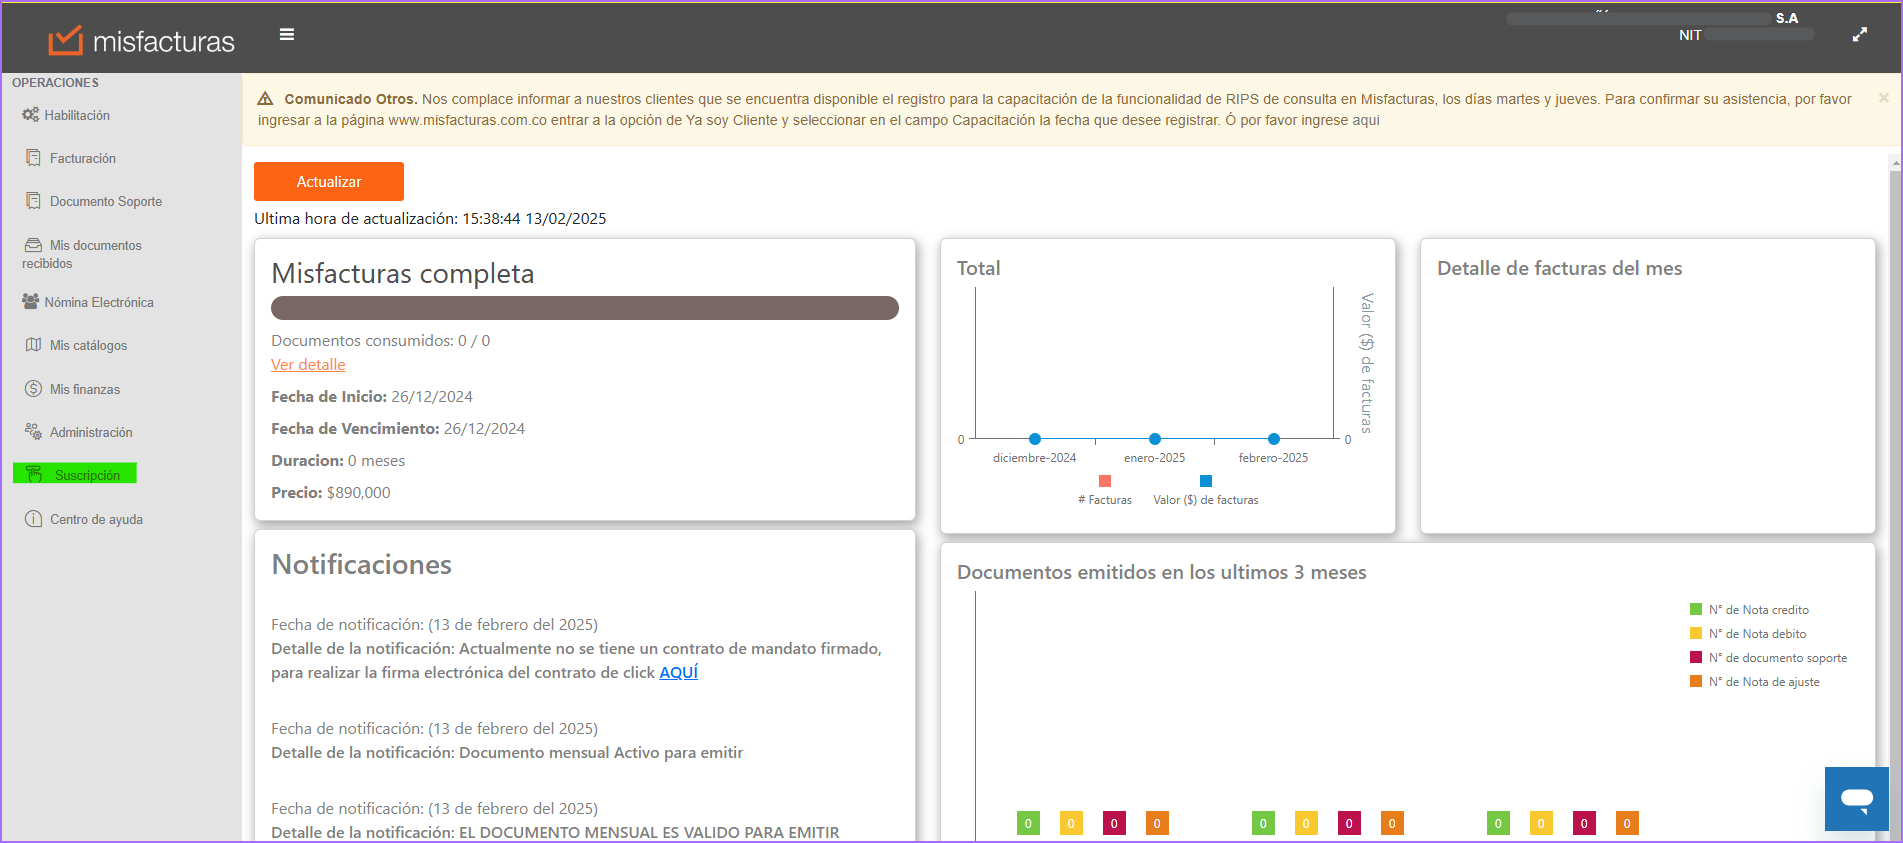The height and width of the screenshot is (843, 1903).
Task: Click the Notificaciones heading
Action: 362,564
